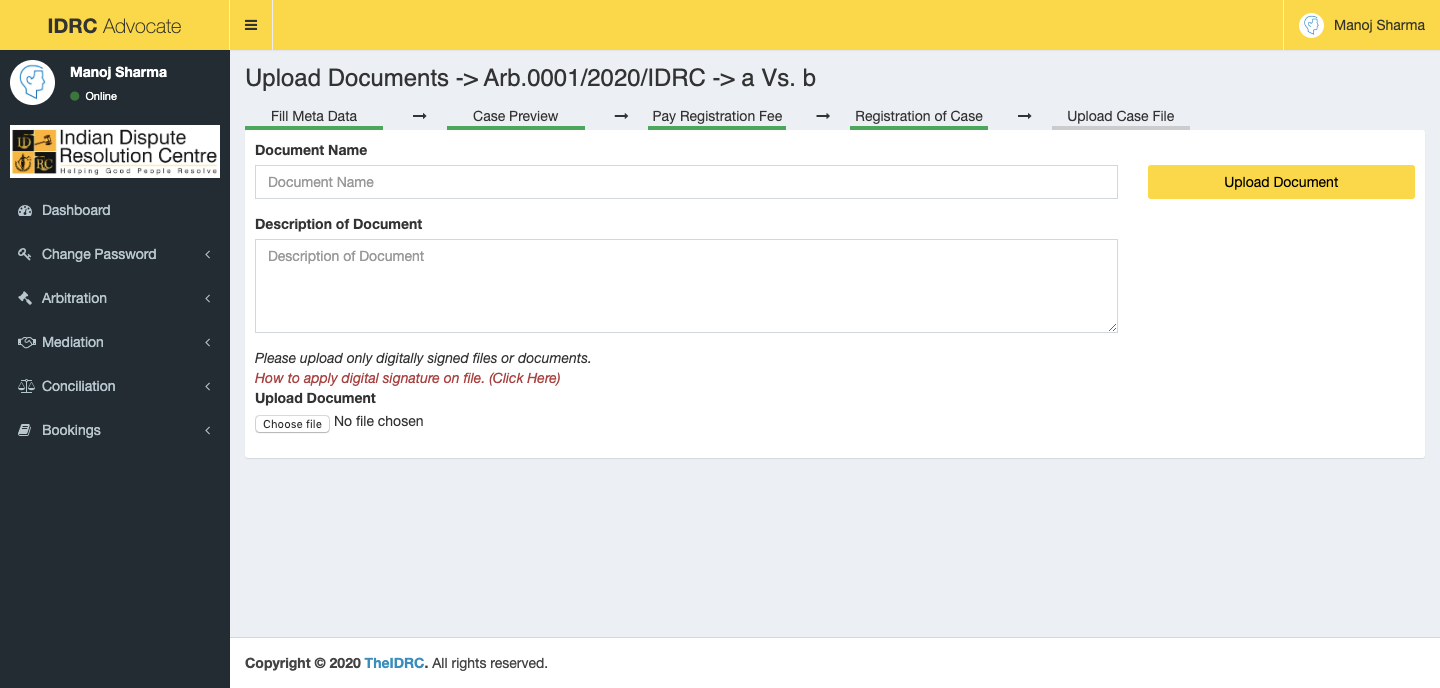Click the key icon beside Change Password
This screenshot has height=688, width=1440.
(26, 255)
